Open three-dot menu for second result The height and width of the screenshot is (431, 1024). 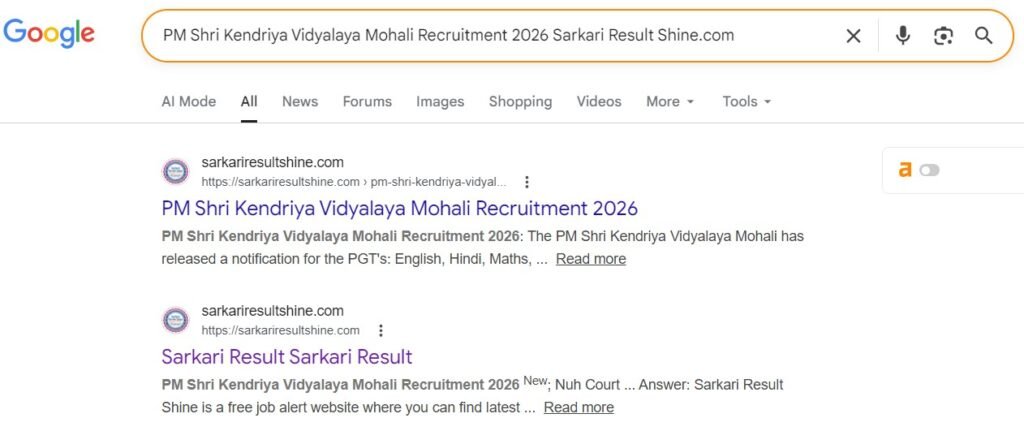click(x=380, y=330)
